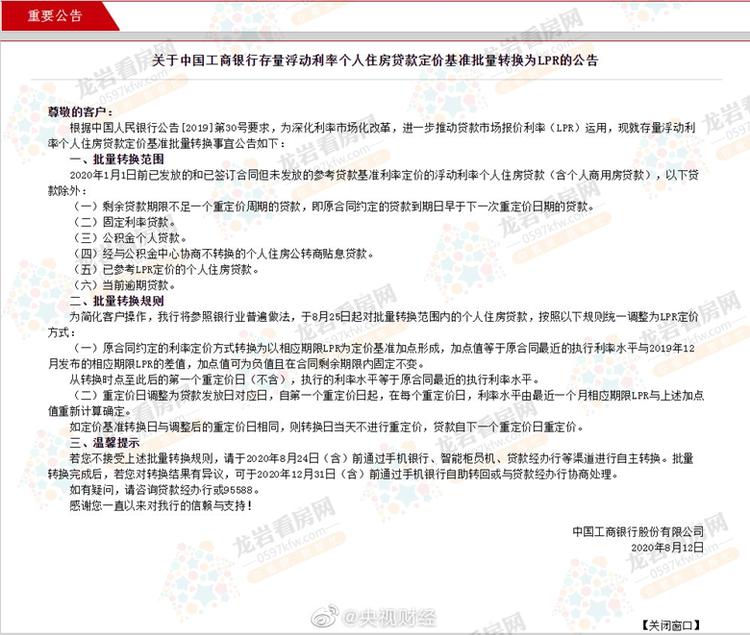Screen dimensions: 750x635
Task: Click the sentence 如有疑问,请咨询贷款经办行或95588
Action: 165,490
